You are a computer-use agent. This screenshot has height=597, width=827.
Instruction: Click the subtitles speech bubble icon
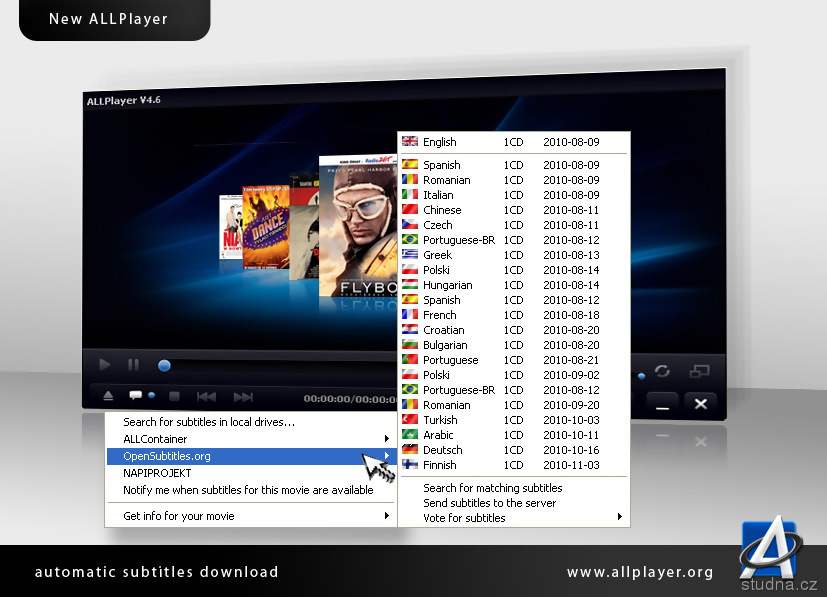click(x=135, y=395)
